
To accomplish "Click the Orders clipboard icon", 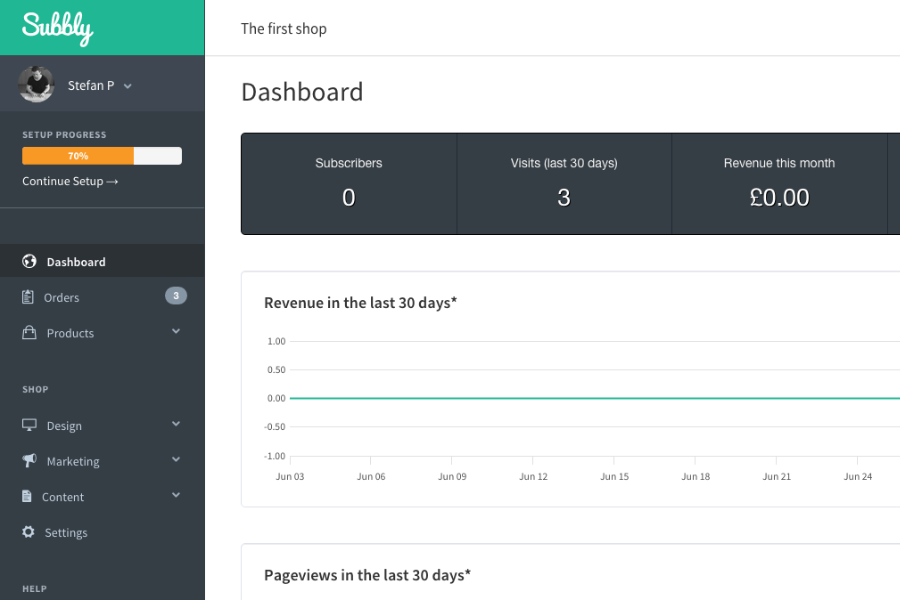I will pos(28,297).
